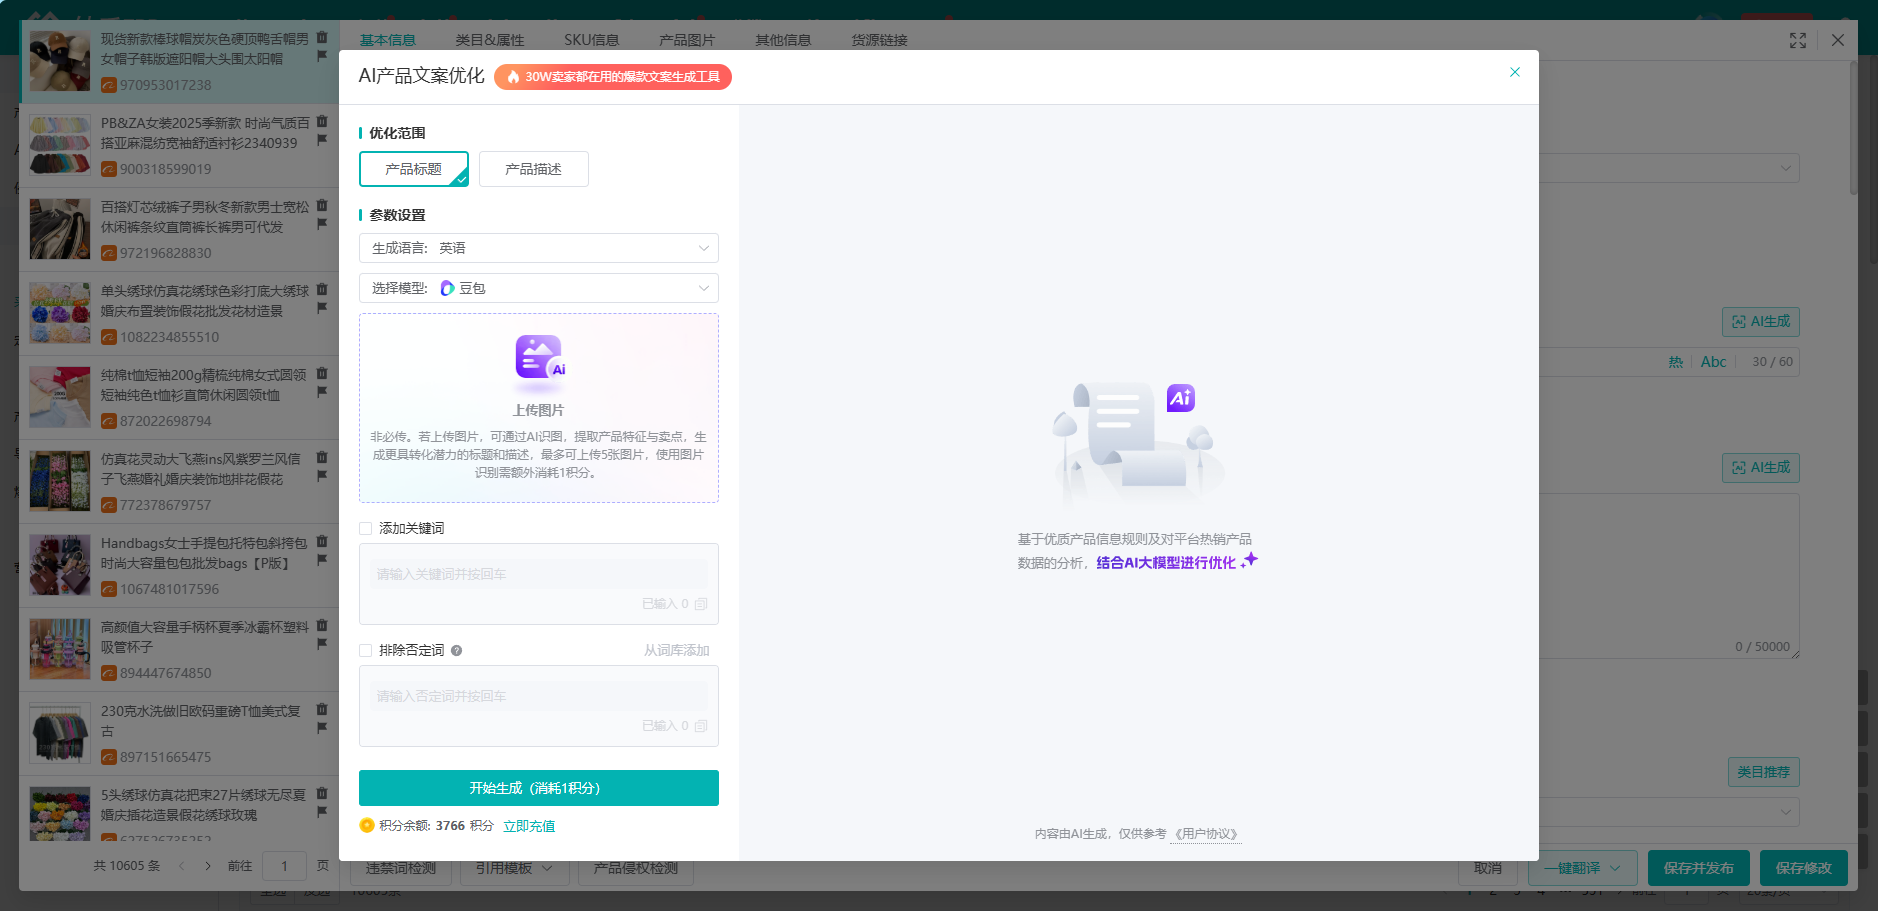Click the page number input box
Viewport: 1878px width, 911px height.
click(x=284, y=866)
